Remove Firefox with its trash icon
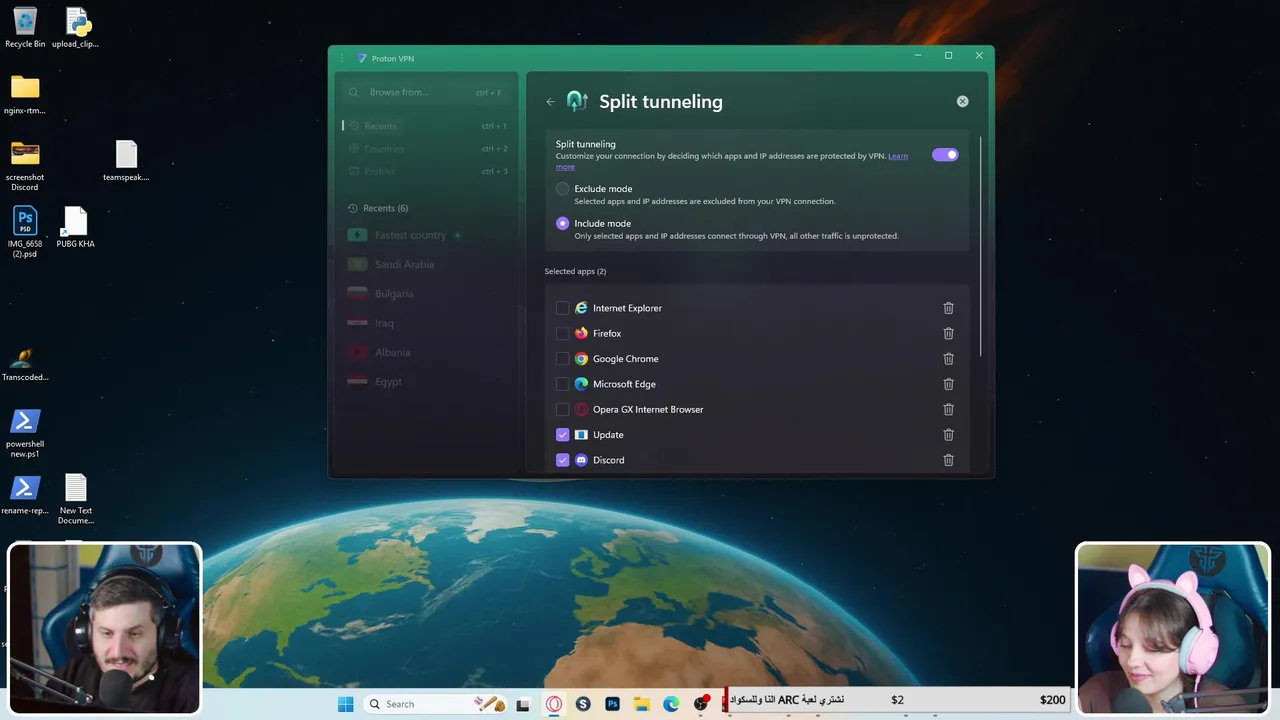 pos(948,333)
